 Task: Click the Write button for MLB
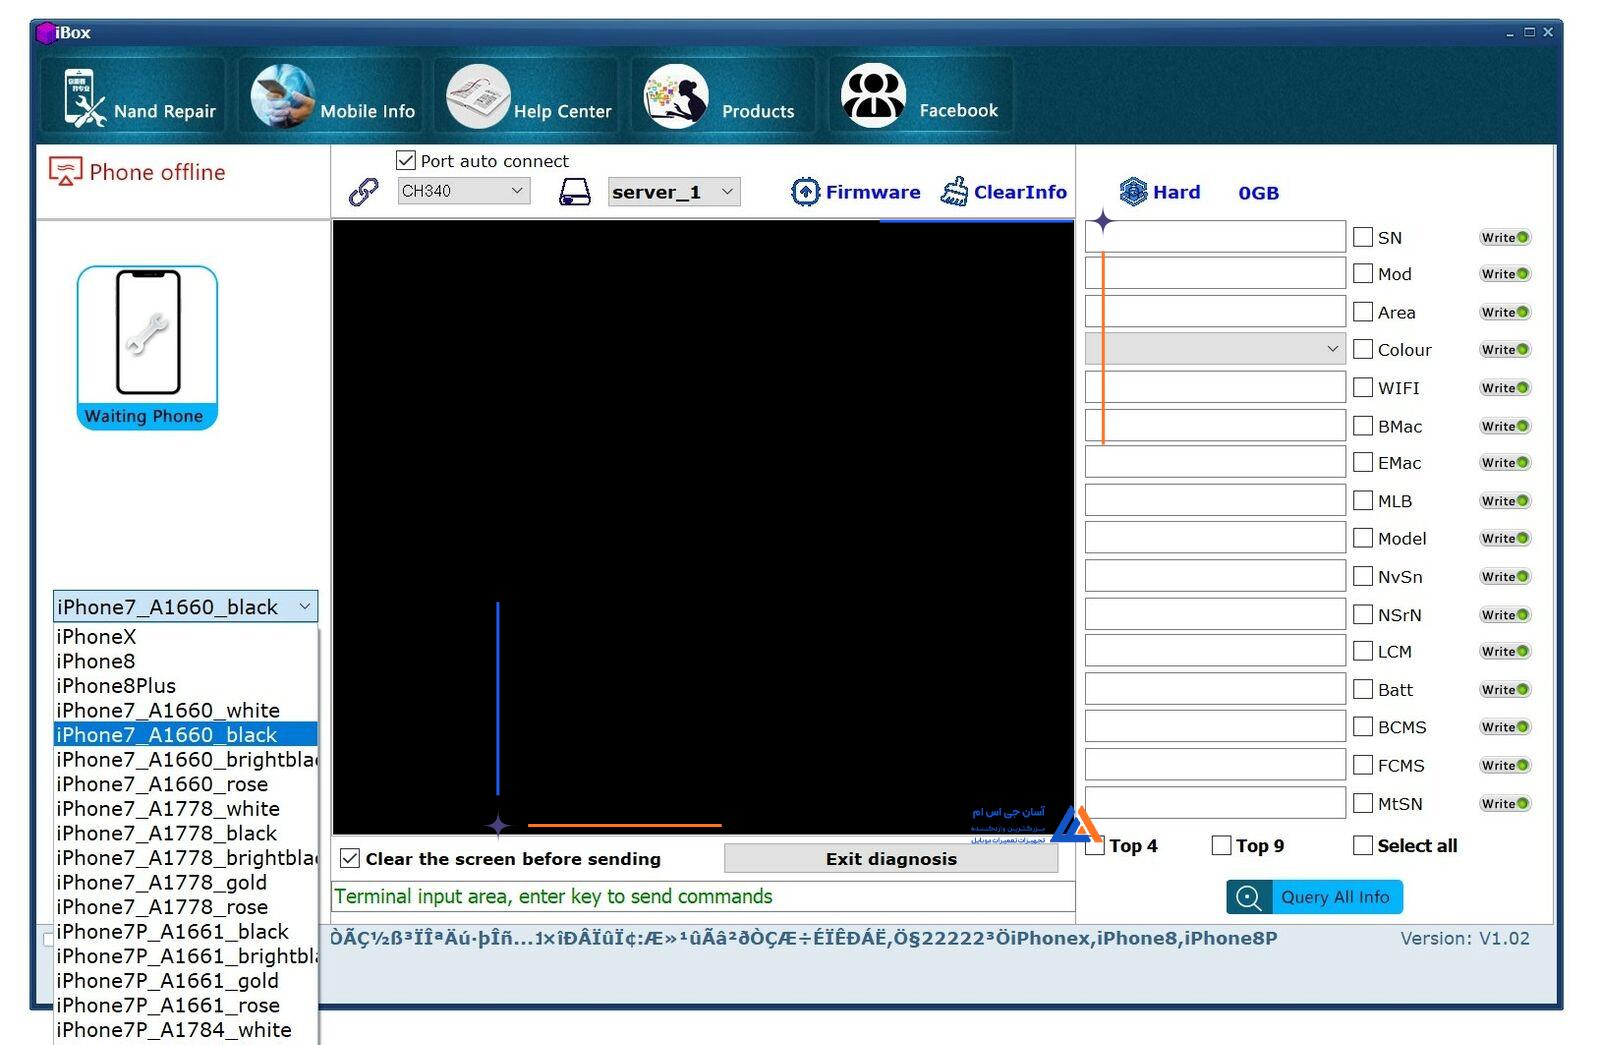pos(1505,501)
